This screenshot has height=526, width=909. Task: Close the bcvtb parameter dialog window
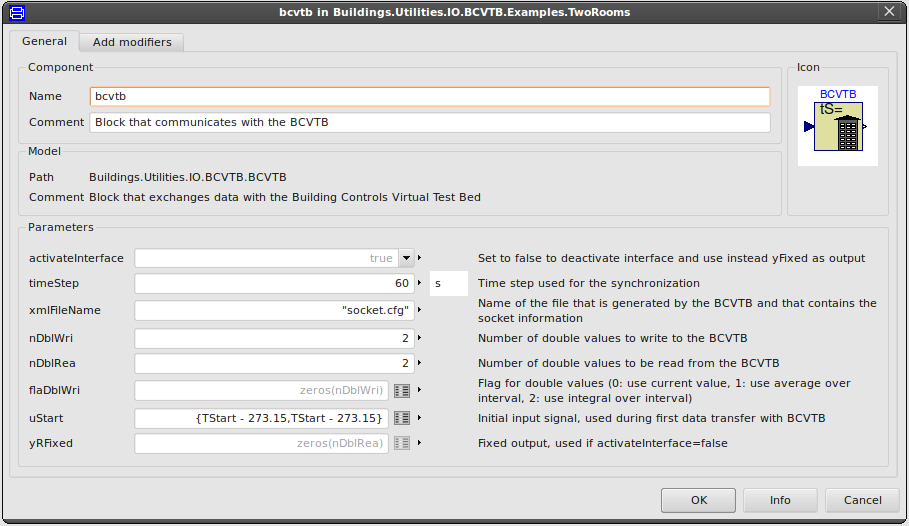point(889,12)
